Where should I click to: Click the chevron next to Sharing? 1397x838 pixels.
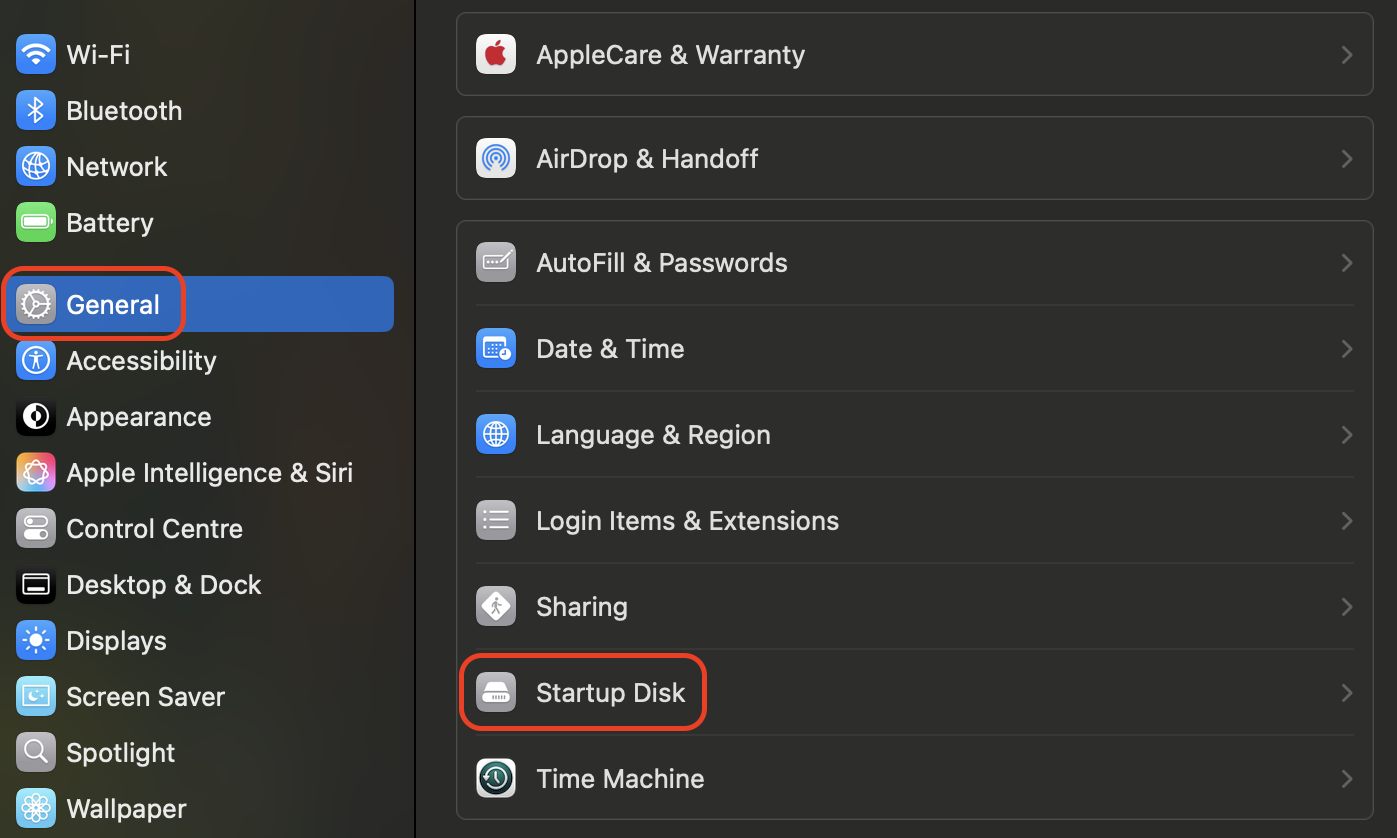[1346, 606]
